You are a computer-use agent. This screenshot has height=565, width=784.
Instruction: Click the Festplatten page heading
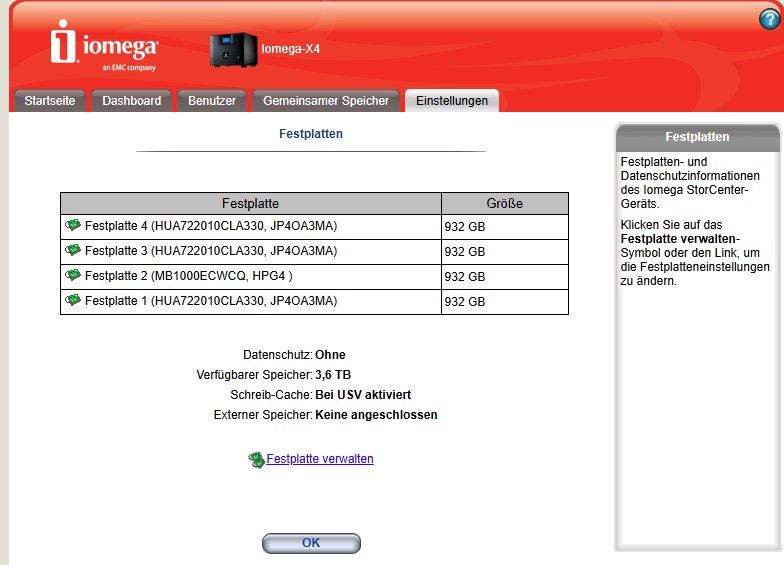point(311,134)
